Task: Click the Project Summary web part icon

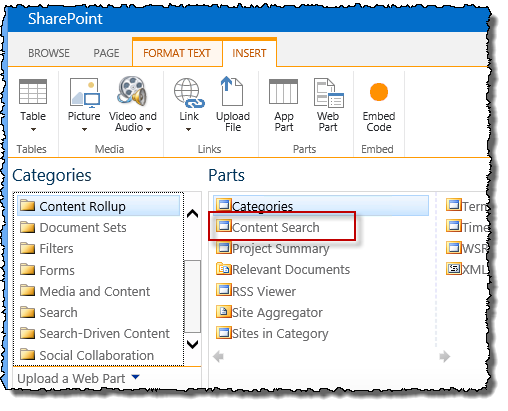Action: [x=224, y=247]
